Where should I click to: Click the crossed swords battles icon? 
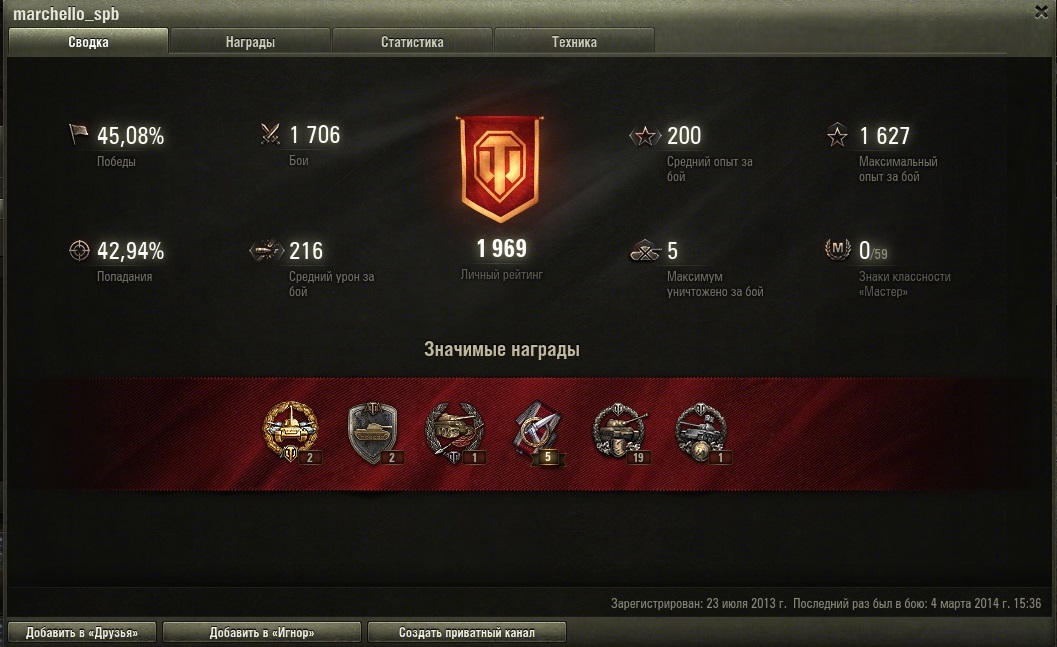(270, 134)
